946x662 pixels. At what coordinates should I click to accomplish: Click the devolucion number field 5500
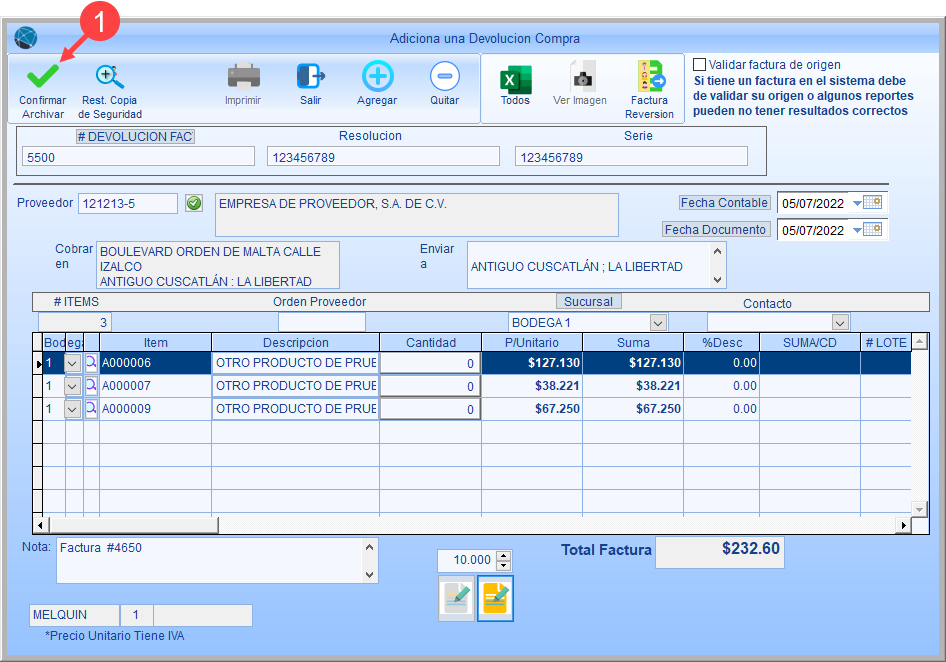(138, 157)
